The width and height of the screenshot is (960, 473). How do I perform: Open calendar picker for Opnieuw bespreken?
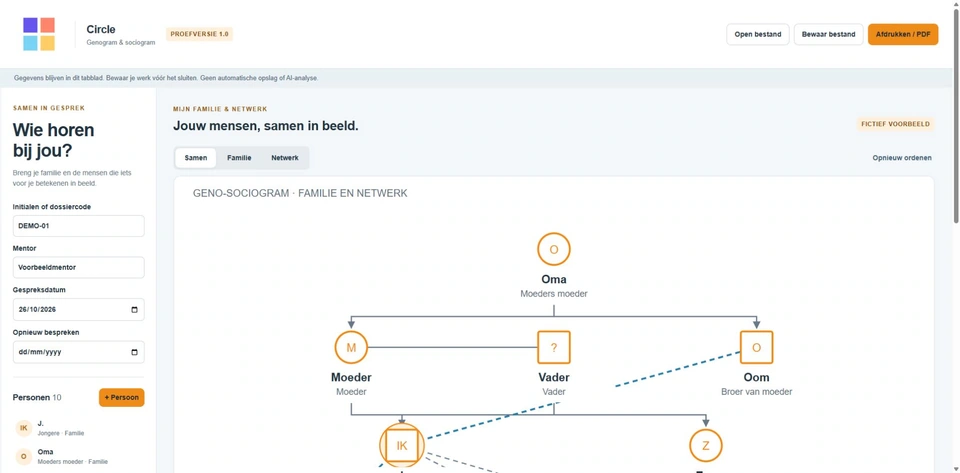pos(135,352)
